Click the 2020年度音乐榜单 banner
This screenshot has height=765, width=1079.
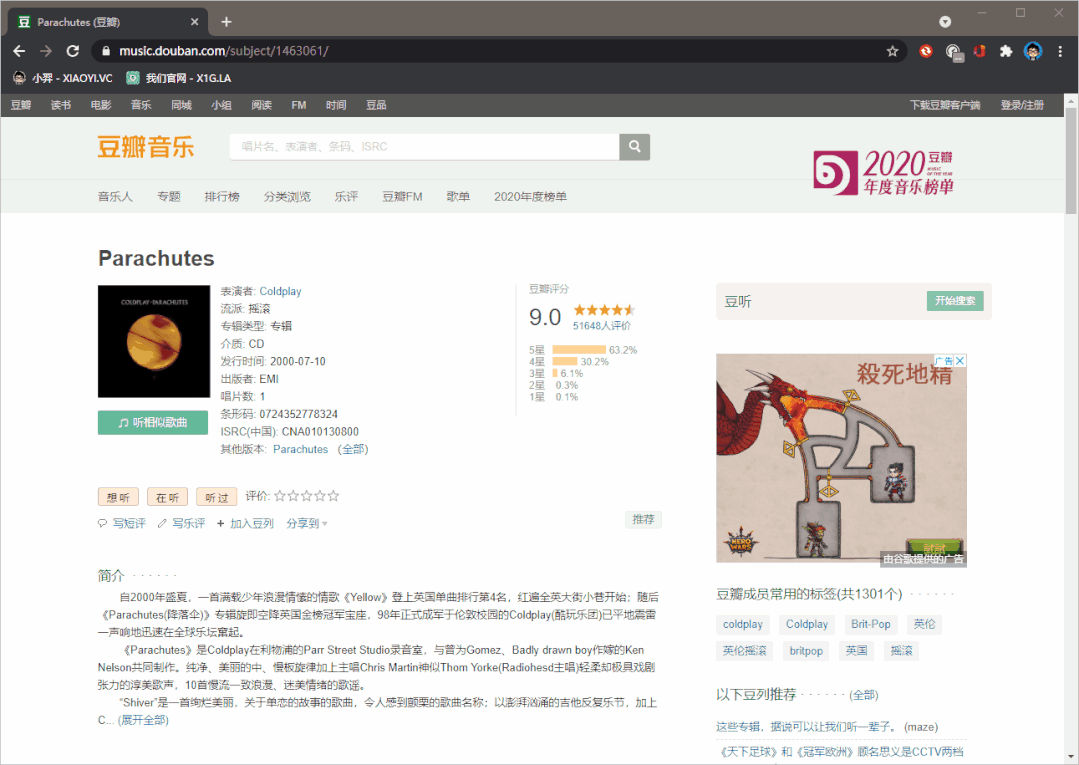(884, 172)
